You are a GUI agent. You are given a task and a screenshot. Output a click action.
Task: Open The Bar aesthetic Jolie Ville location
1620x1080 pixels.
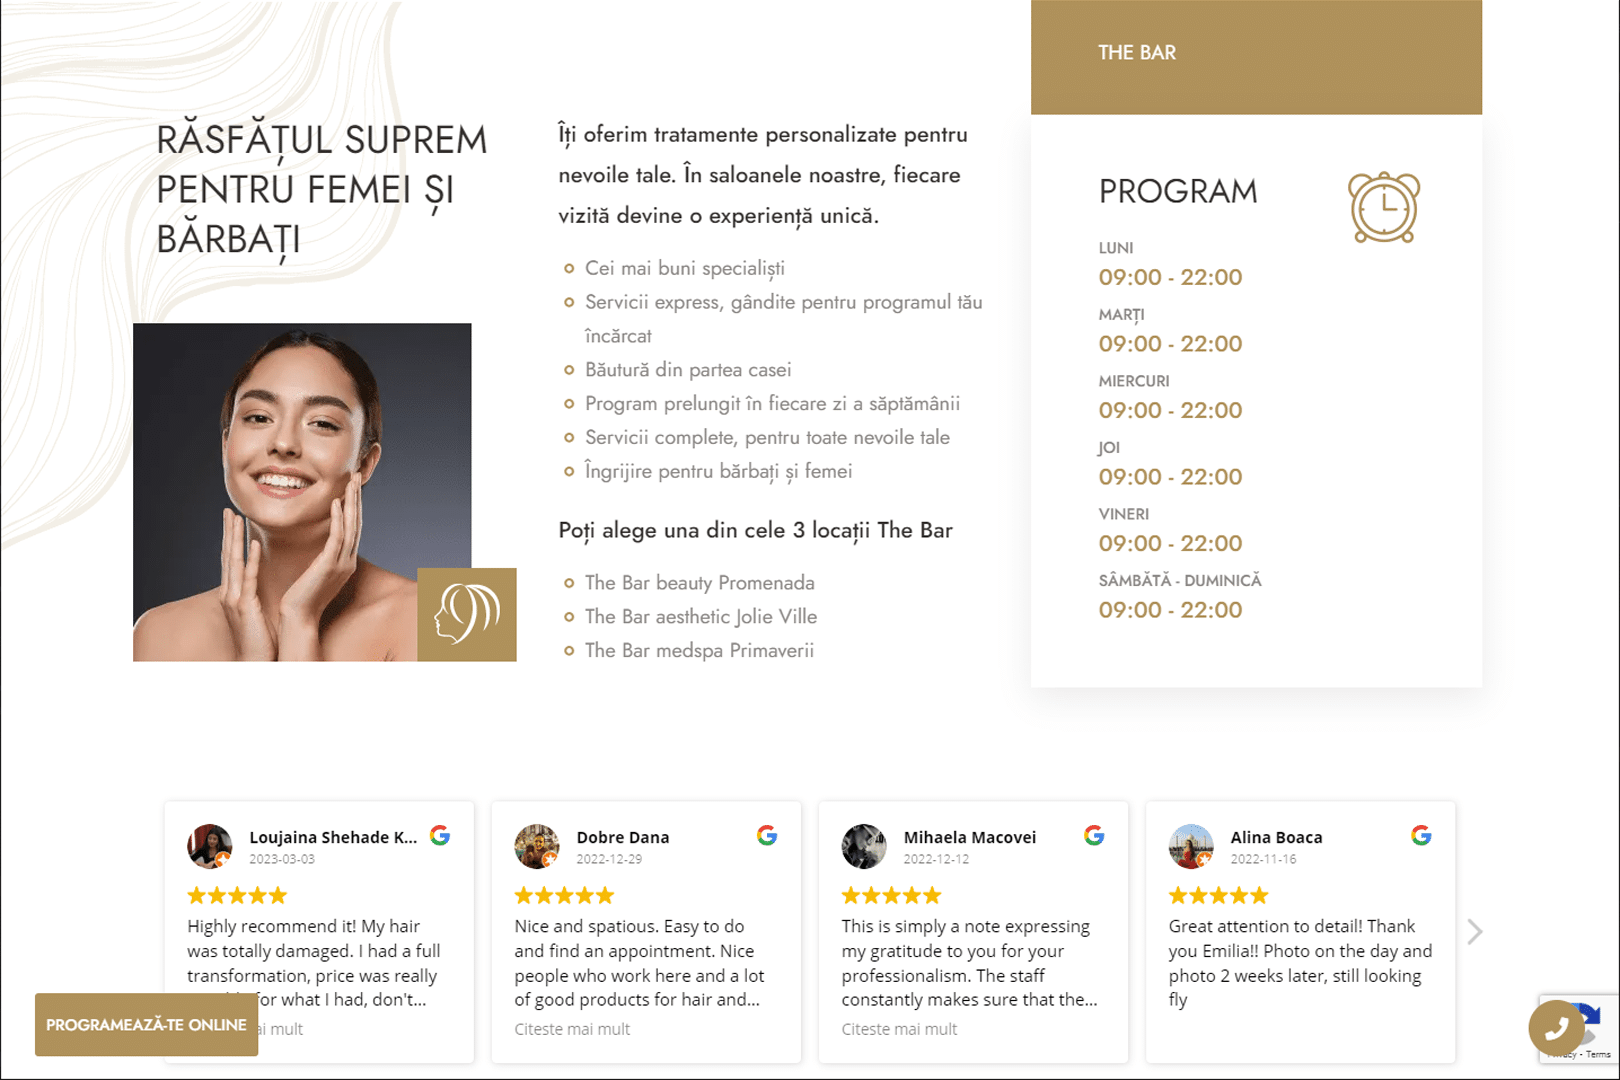click(700, 617)
